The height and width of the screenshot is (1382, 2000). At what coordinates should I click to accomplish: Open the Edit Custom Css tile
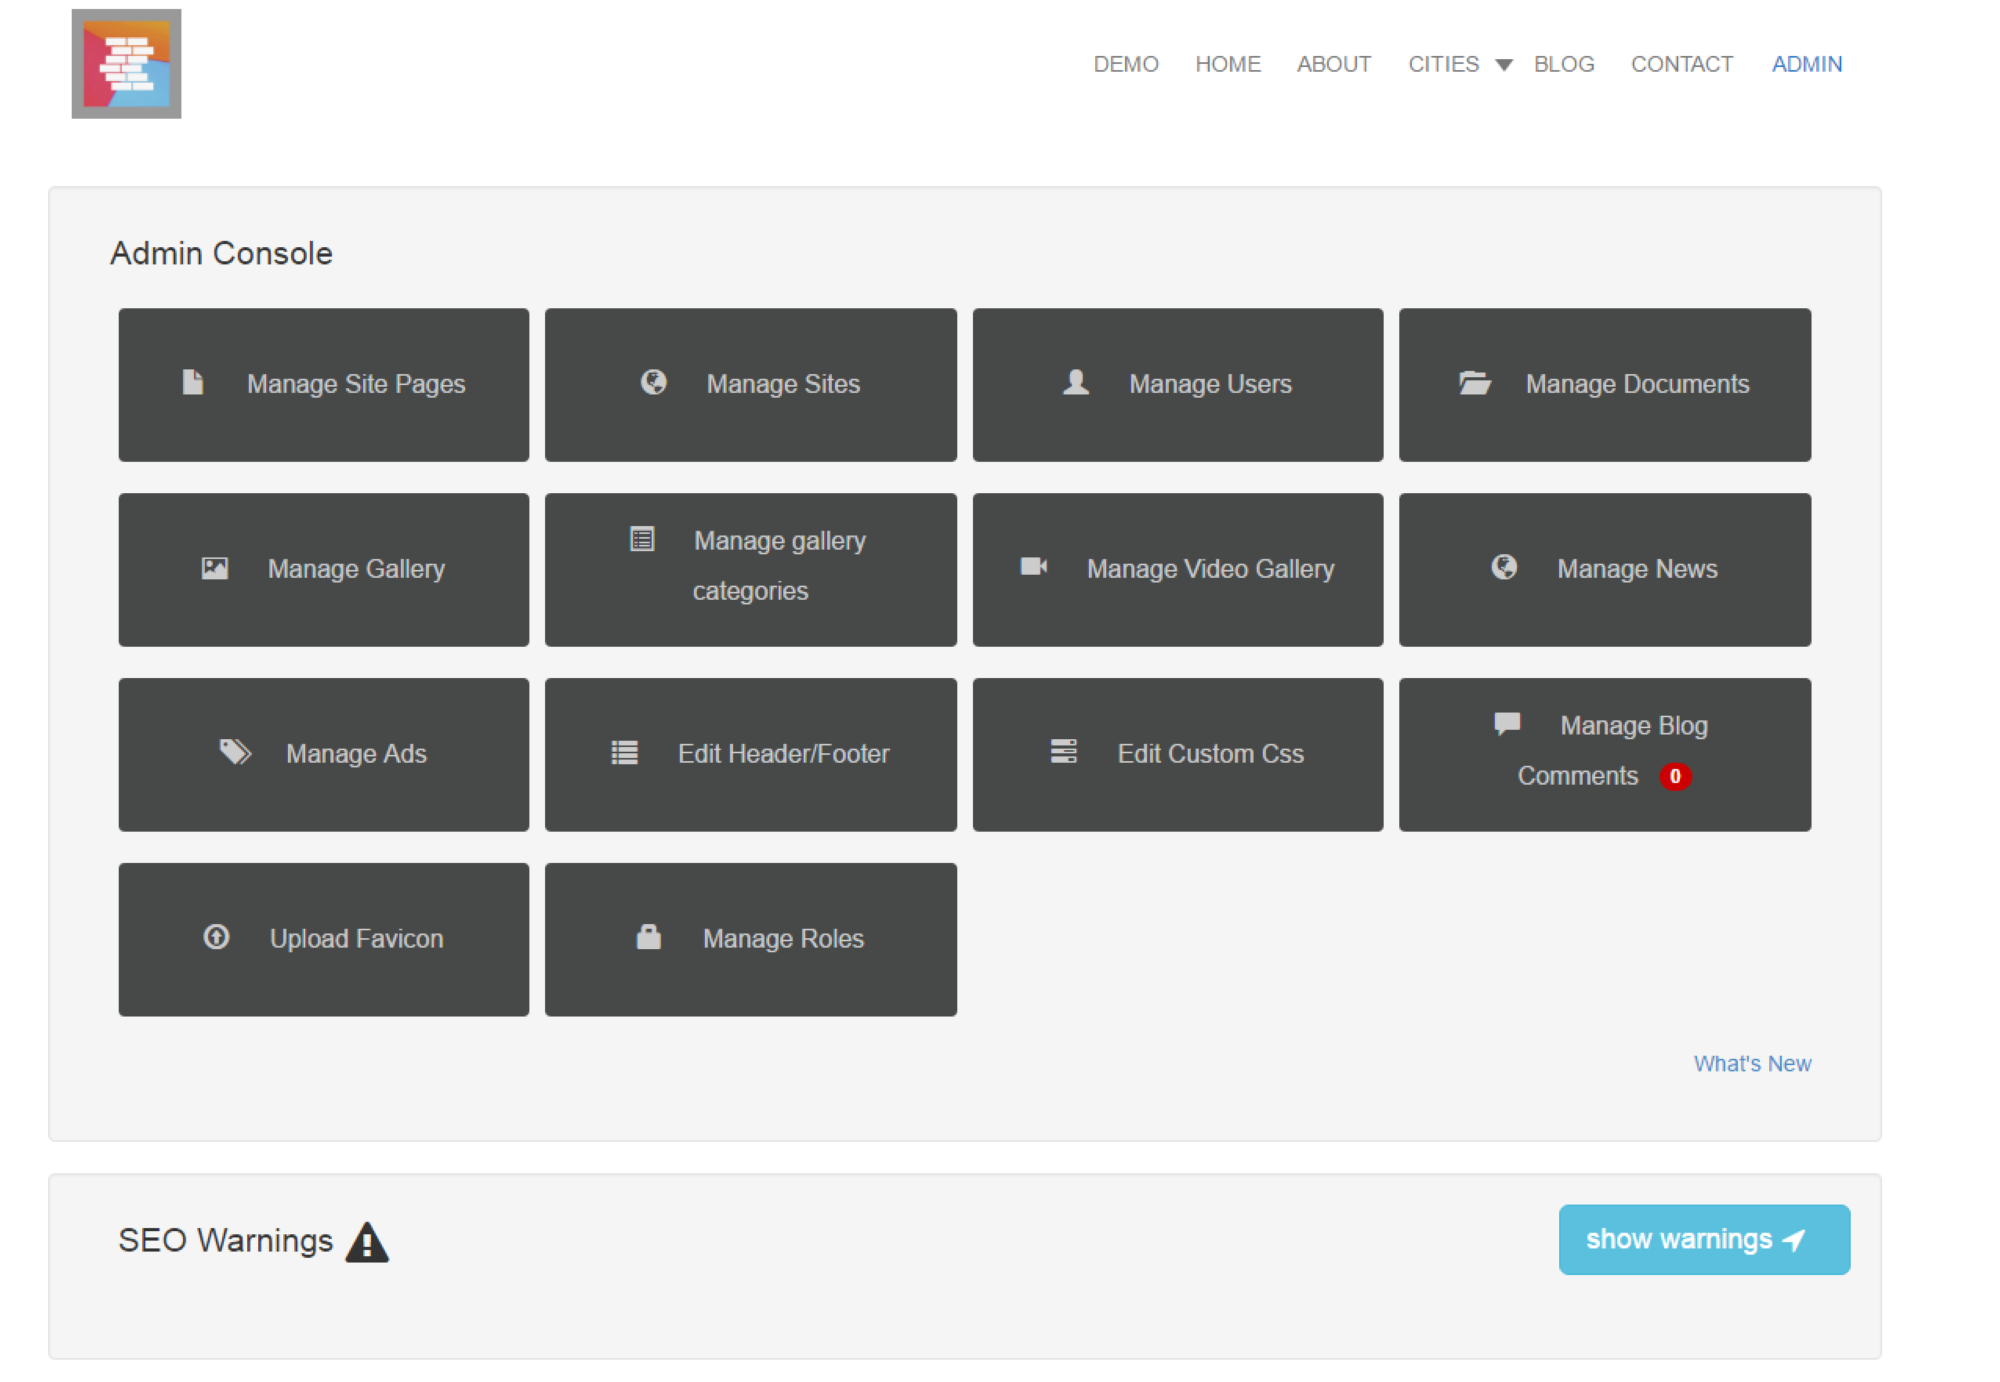[1177, 754]
